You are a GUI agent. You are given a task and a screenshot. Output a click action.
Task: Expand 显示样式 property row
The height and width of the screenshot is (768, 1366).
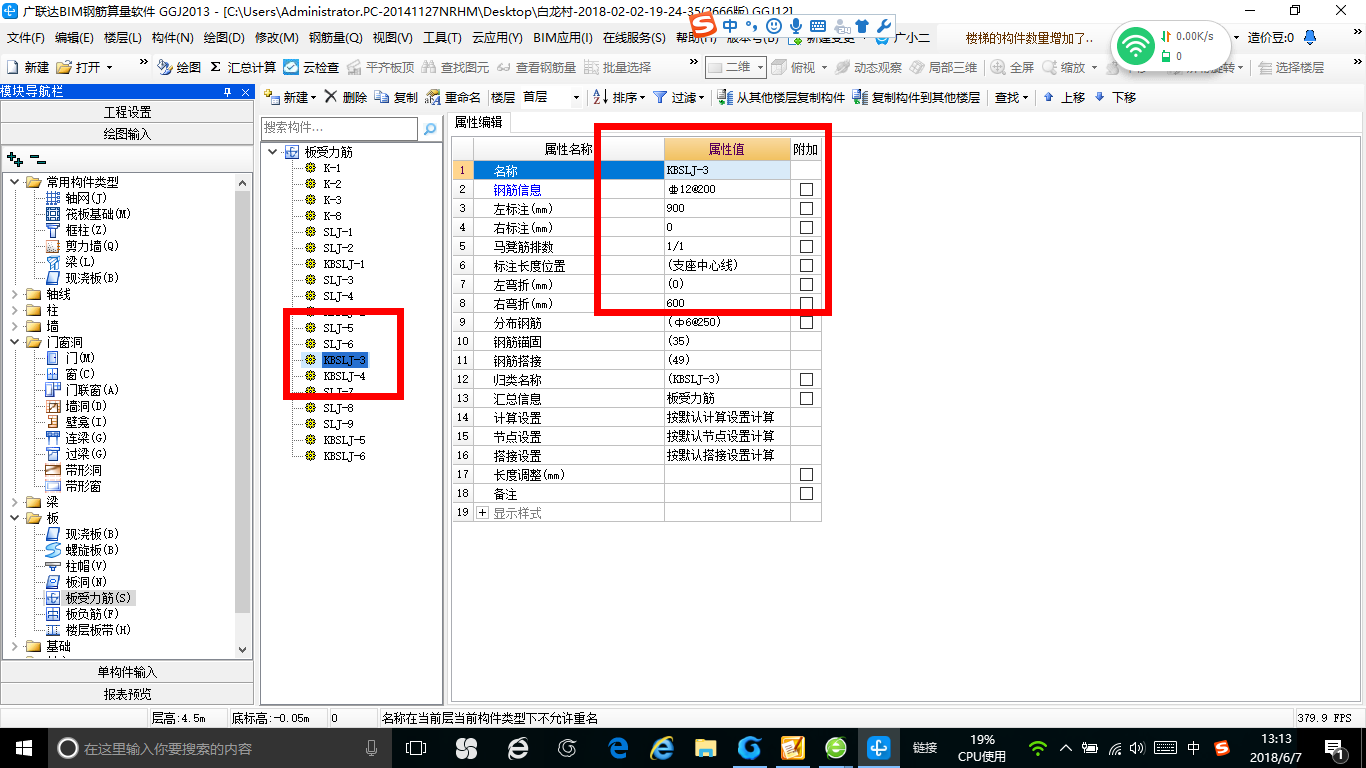click(483, 512)
